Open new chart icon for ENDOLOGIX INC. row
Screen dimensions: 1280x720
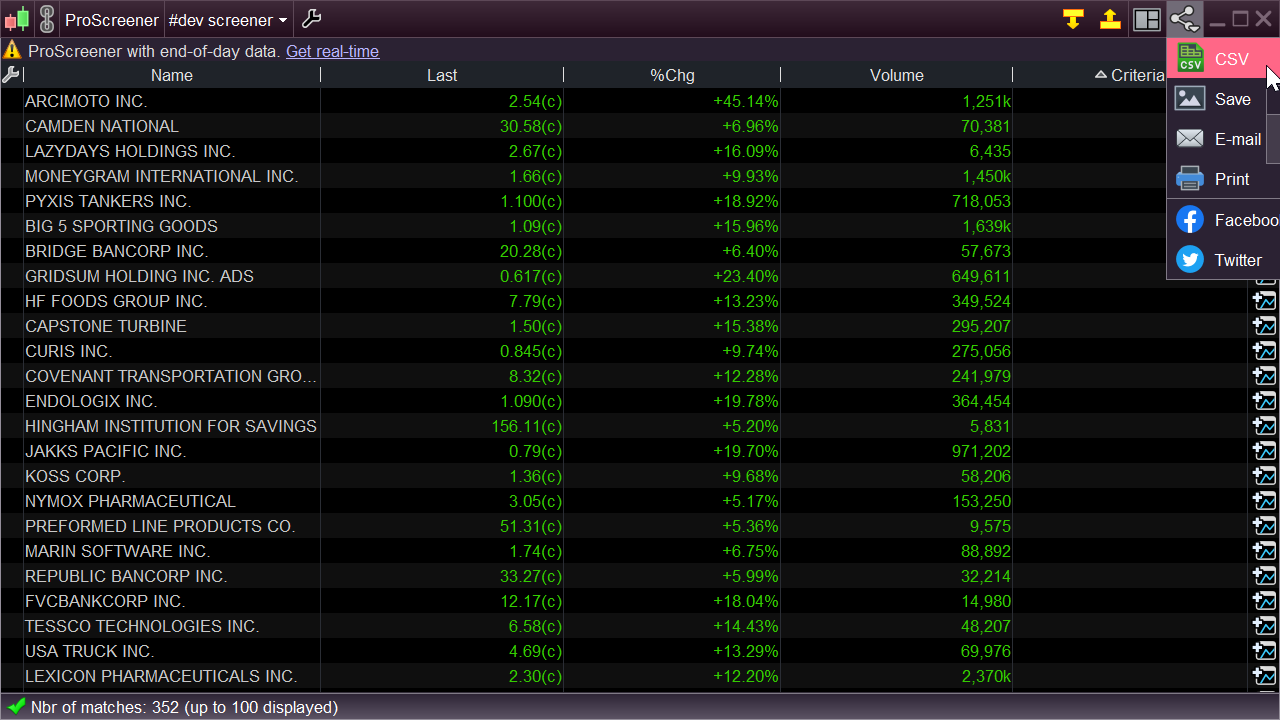1265,401
